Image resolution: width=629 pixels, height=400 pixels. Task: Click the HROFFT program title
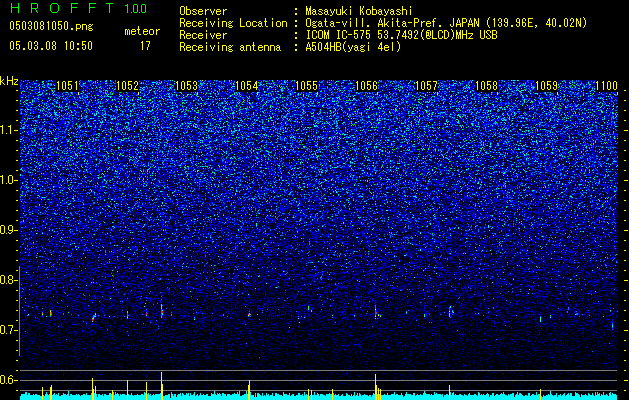62,8
